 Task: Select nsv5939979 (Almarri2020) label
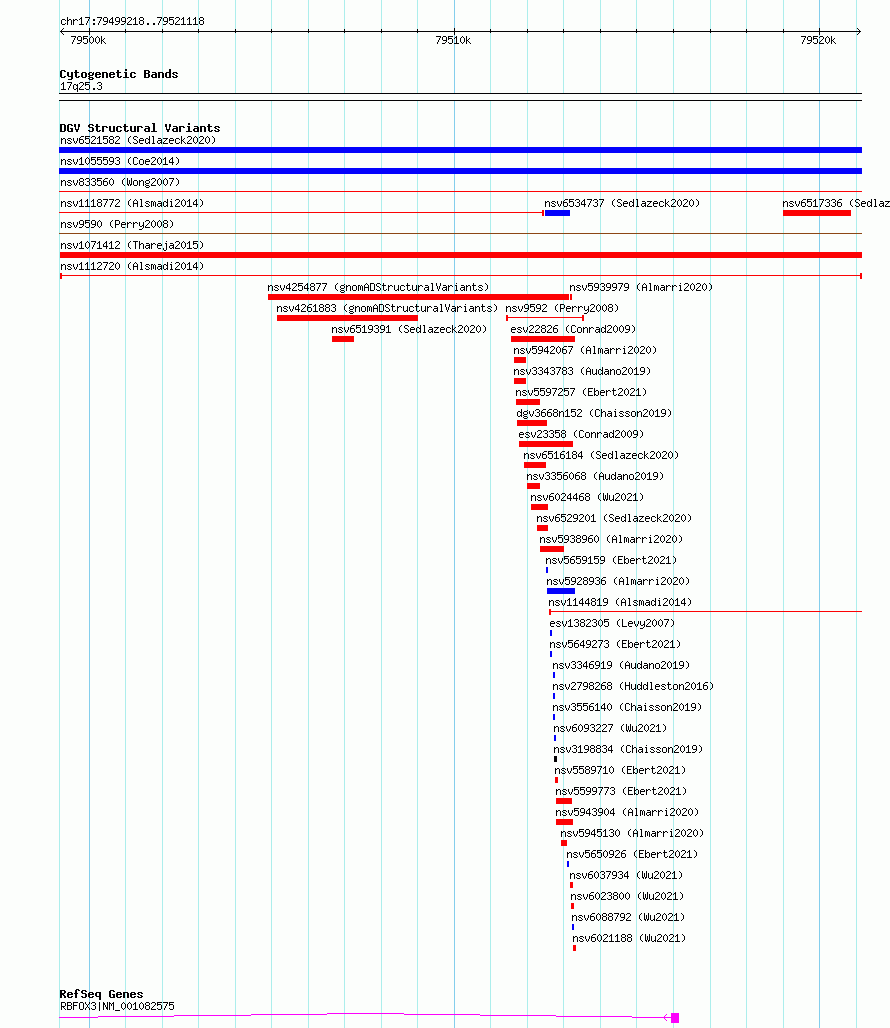641,287
